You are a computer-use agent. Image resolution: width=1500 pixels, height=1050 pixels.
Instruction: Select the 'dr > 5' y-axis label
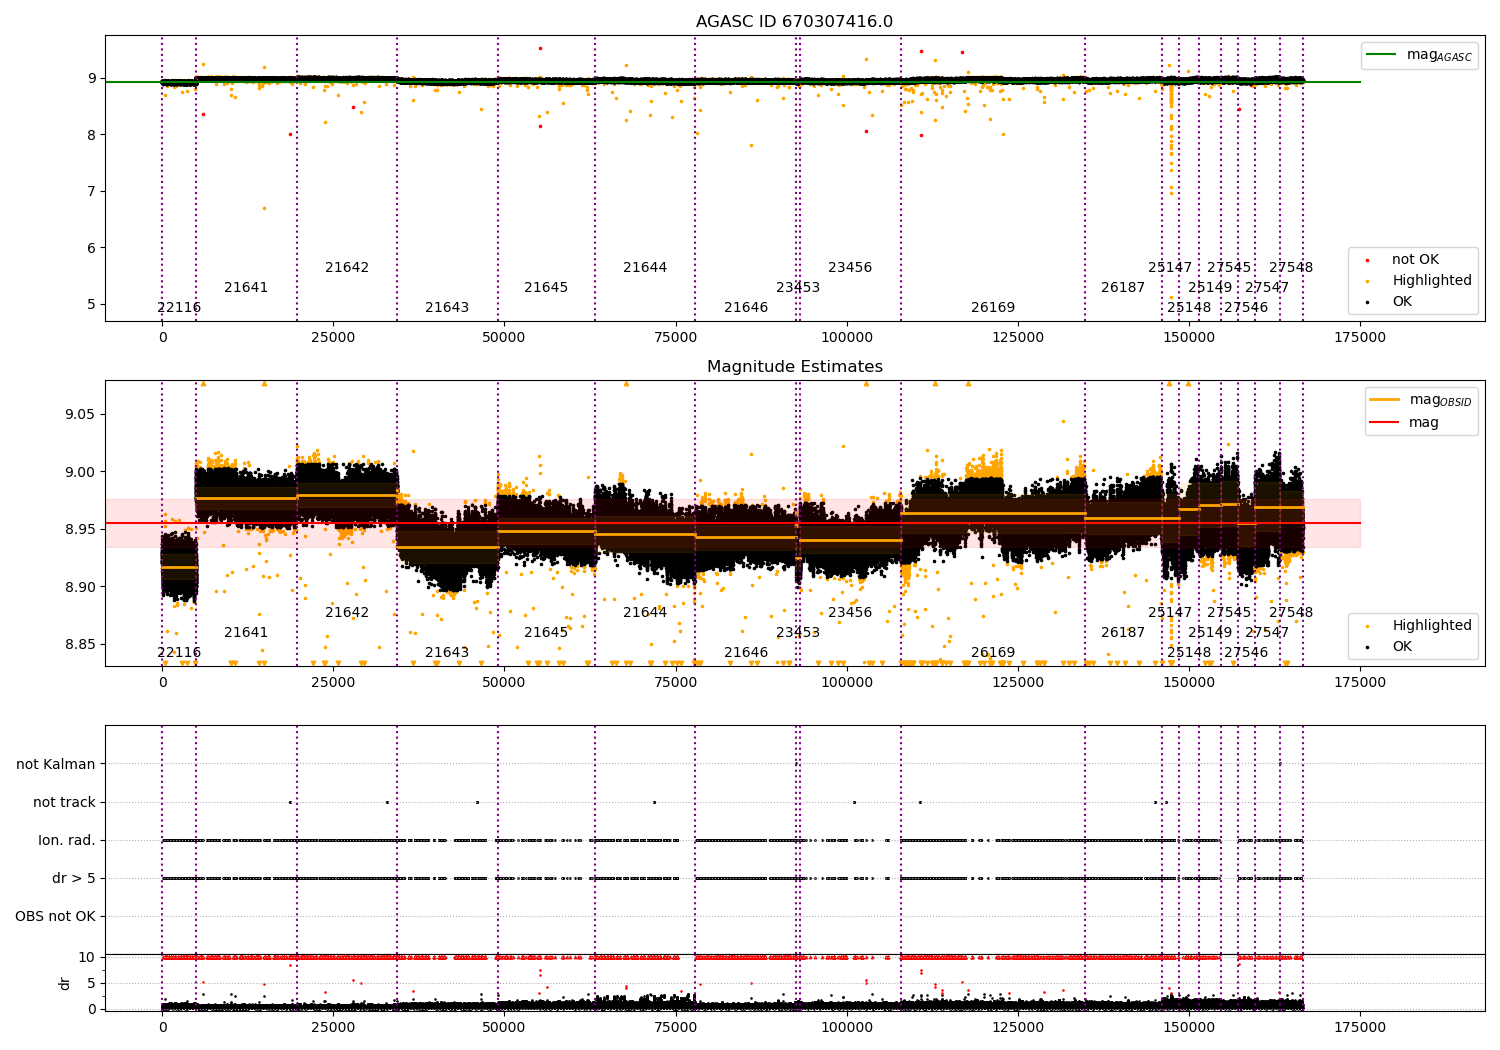click(74, 878)
